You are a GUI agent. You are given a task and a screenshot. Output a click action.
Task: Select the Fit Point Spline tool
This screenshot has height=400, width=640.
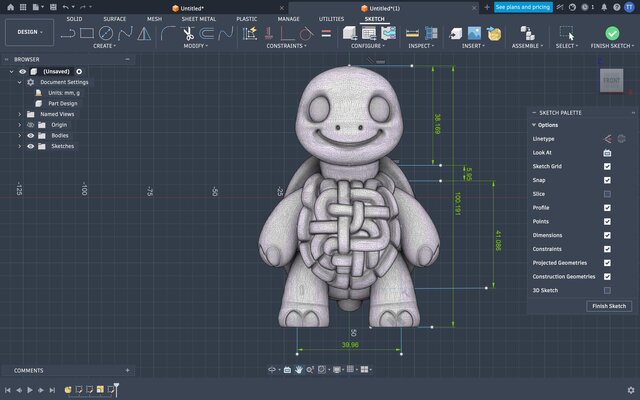pos(125,33)
